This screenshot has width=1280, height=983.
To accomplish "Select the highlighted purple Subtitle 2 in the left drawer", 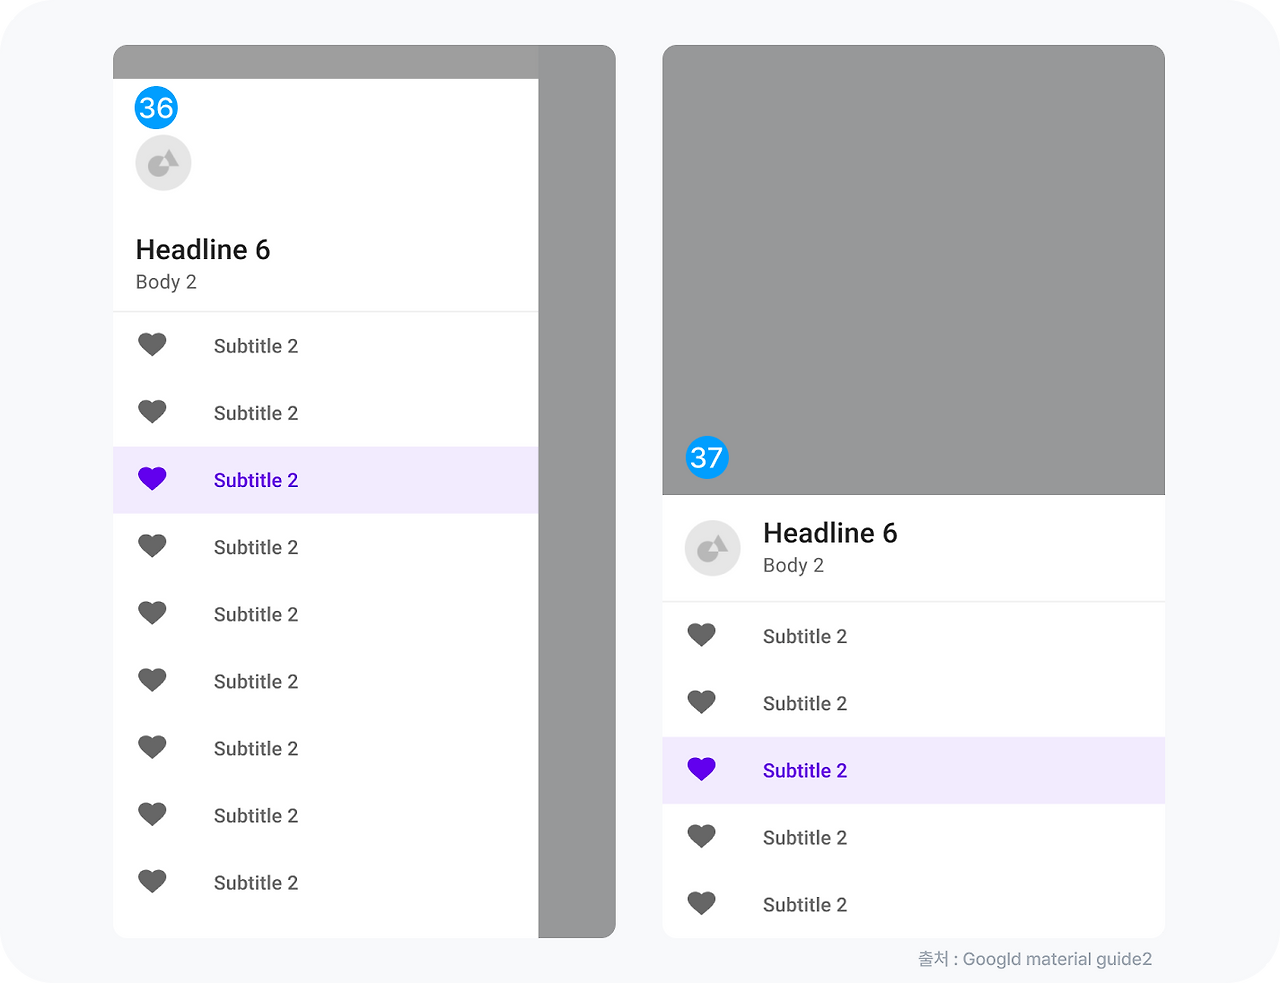I will pyautogui.click(x=256, y=480).
